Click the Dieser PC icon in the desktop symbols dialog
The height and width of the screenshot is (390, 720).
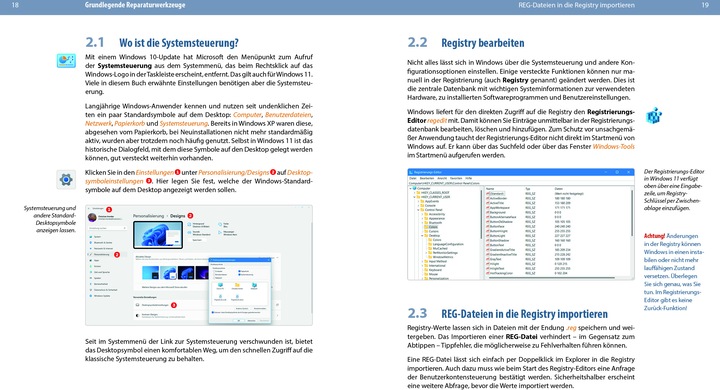[x=220, y=285]
